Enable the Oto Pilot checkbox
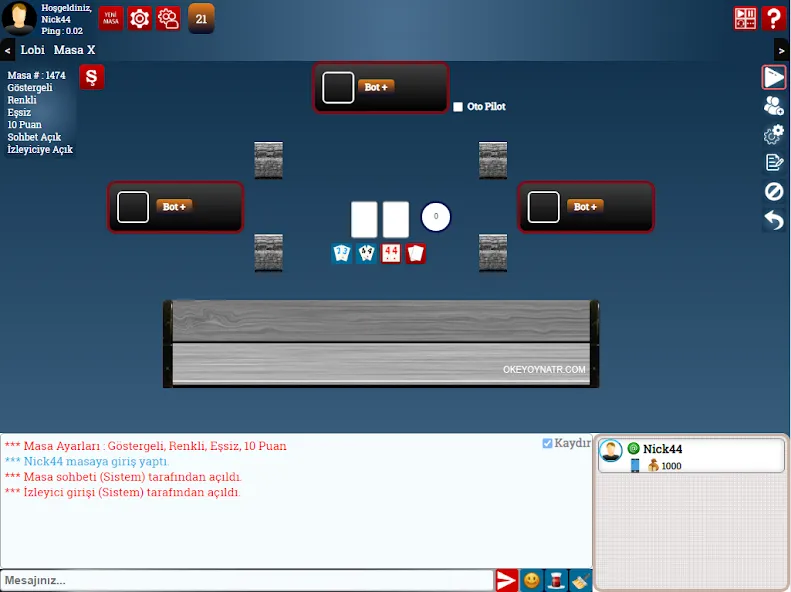Viewport: 791px width, 592px height. click(x=458, y=107)
